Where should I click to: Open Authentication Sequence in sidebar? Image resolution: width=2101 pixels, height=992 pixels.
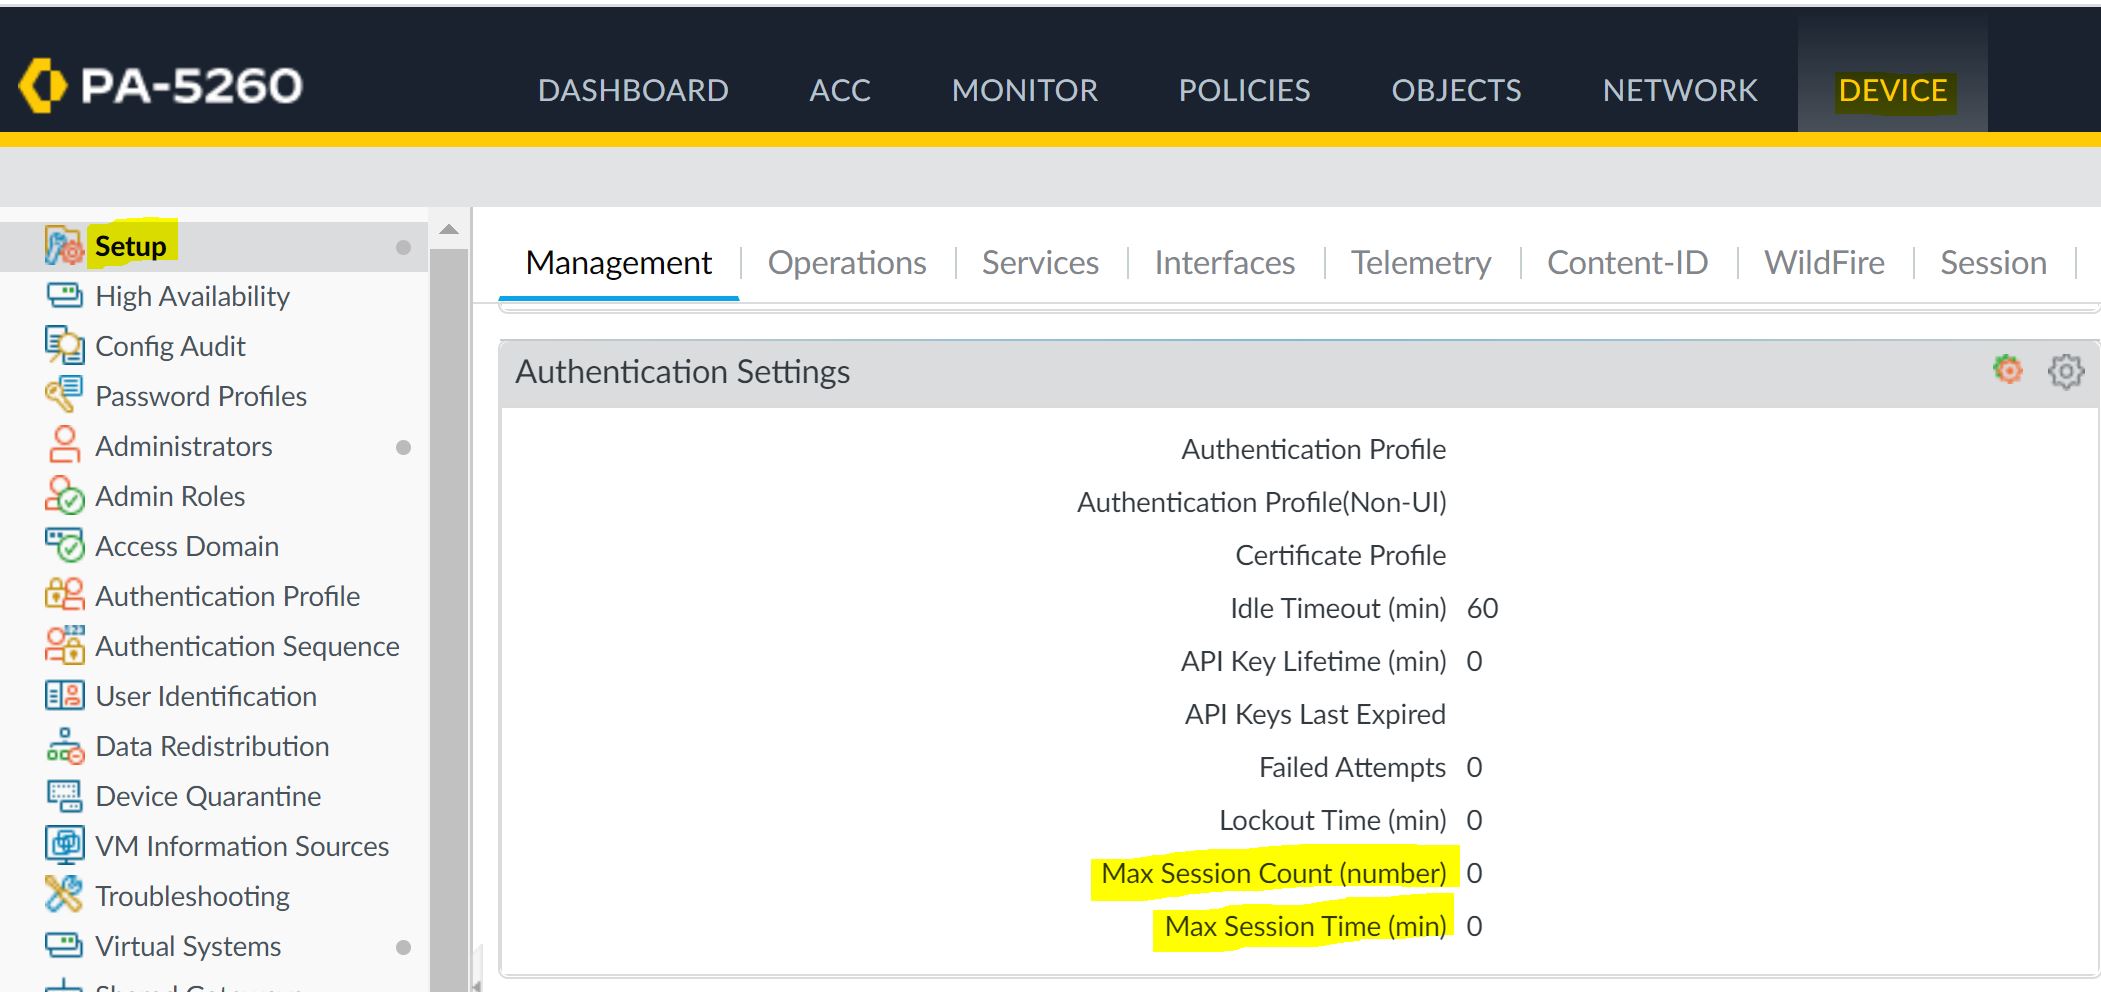tap(247, 646)
